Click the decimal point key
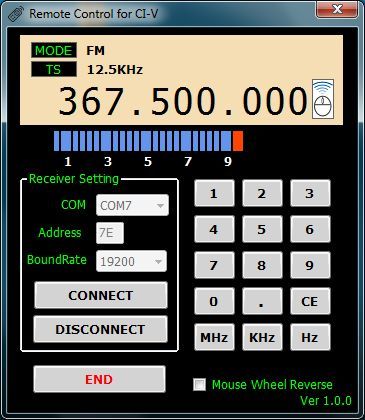The height and width of the screenshot is (420, 365). click(x=262, y=301)
